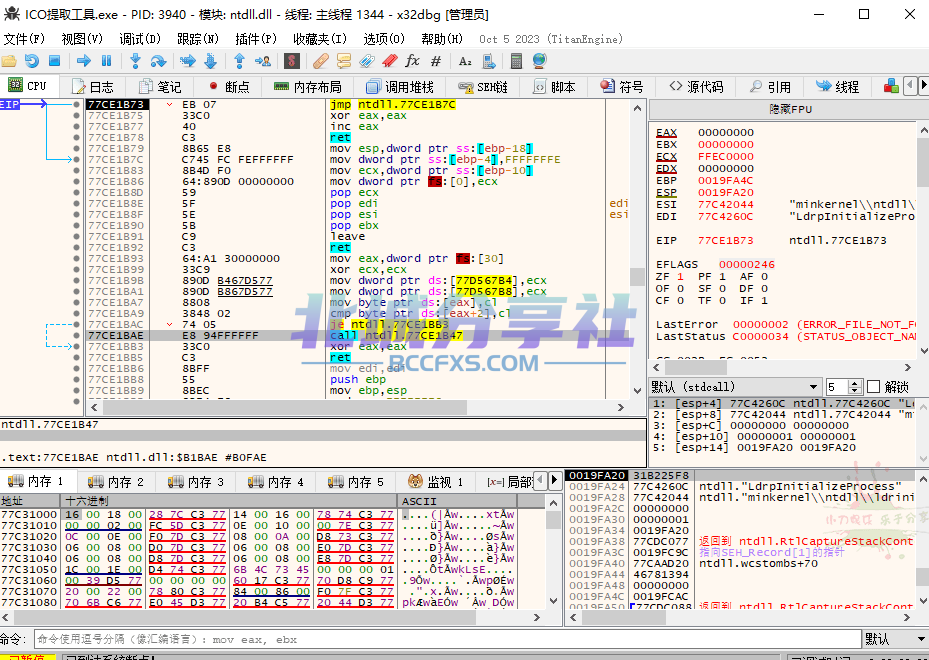
Task: Open the Scylla plugin icon
Action: coord(291,60)
